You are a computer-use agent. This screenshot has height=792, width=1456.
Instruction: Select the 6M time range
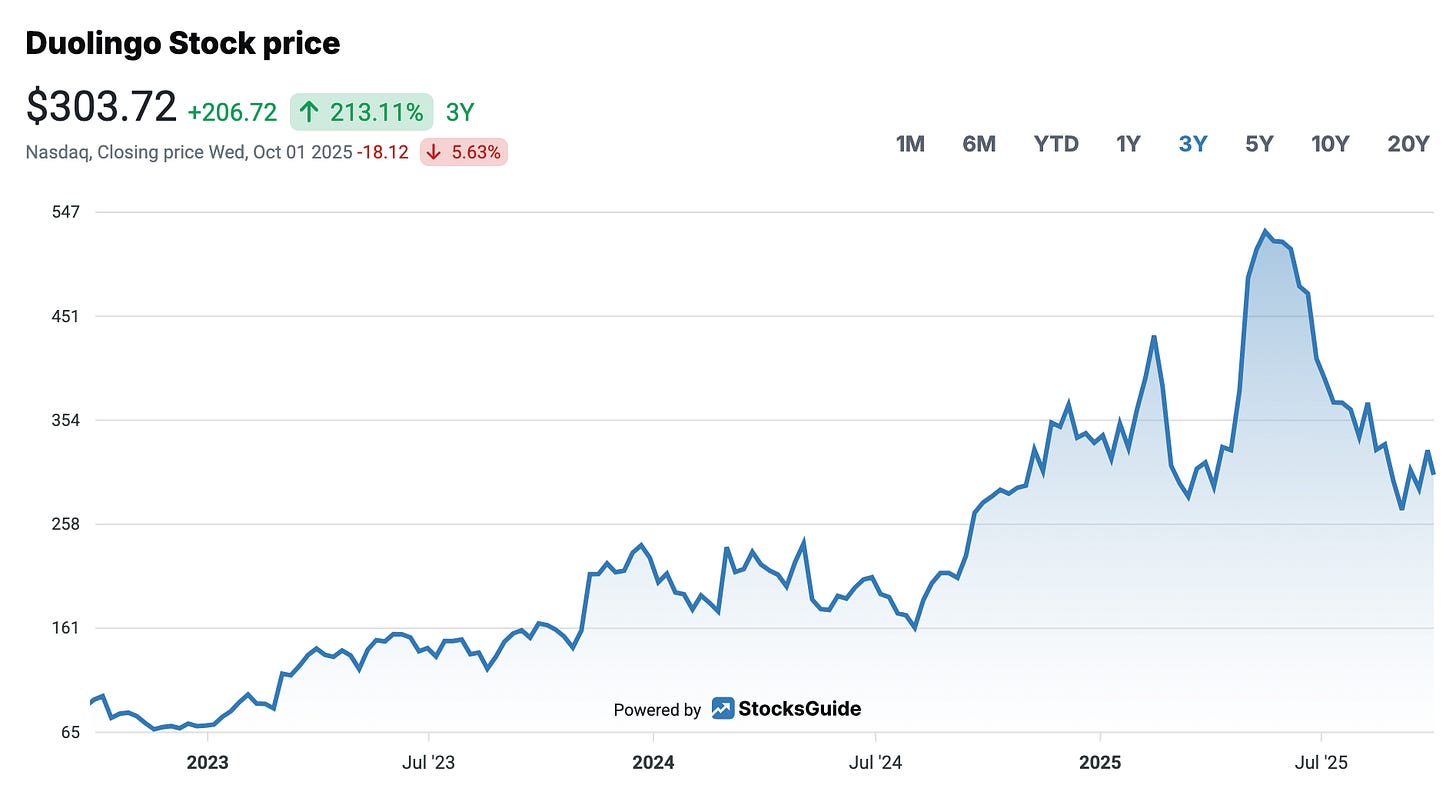coord(978,143)
